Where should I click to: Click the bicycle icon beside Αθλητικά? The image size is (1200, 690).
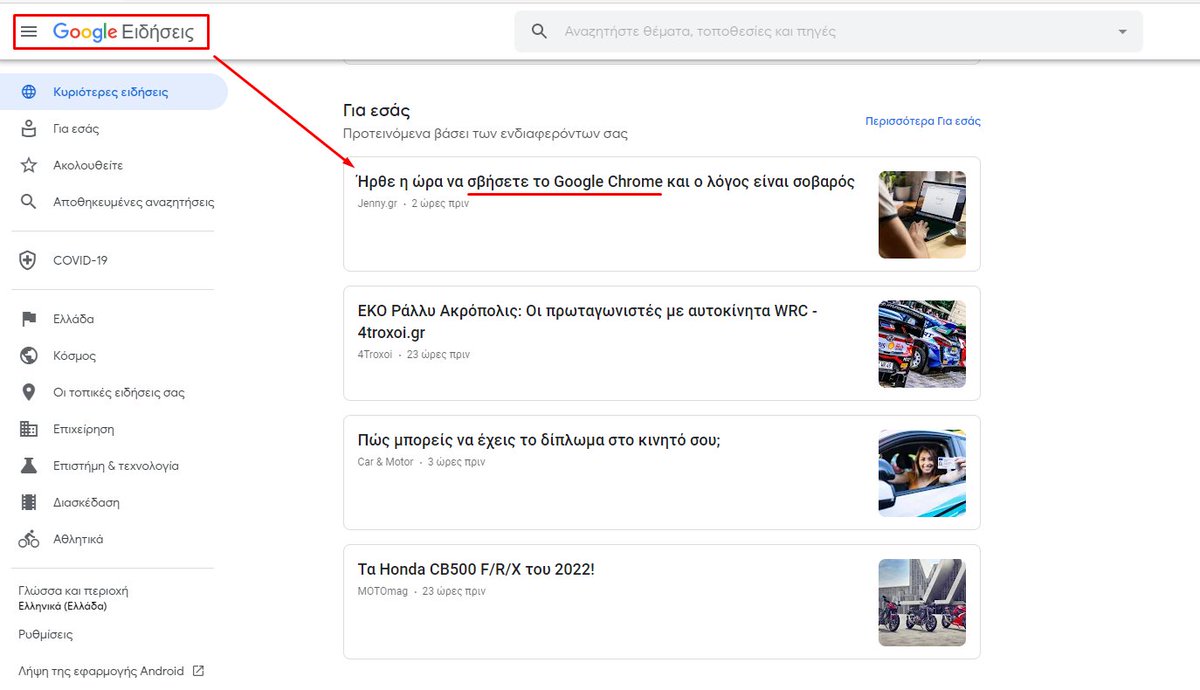[x=29, y=539]
